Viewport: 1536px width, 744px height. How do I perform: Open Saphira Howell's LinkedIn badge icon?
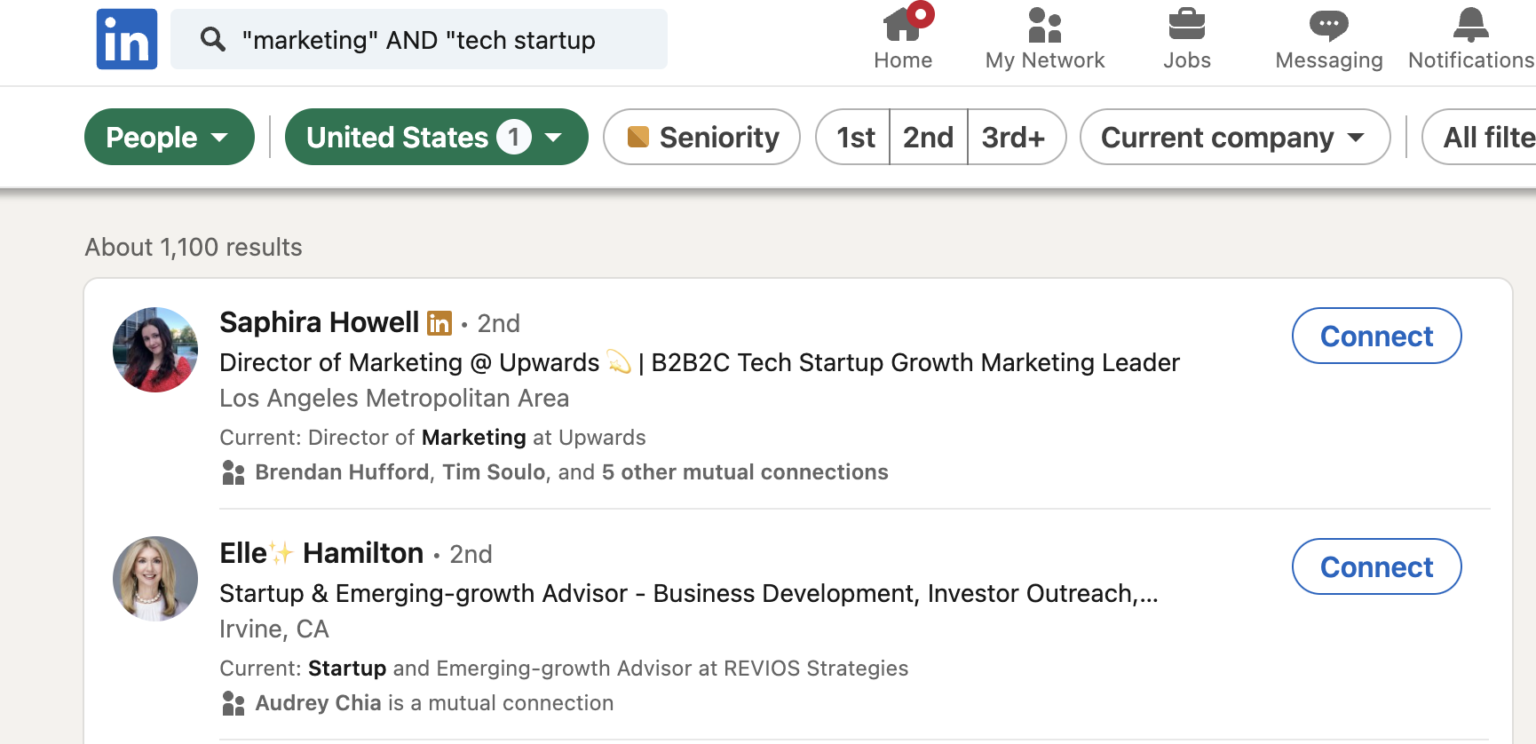click(439, 323)
